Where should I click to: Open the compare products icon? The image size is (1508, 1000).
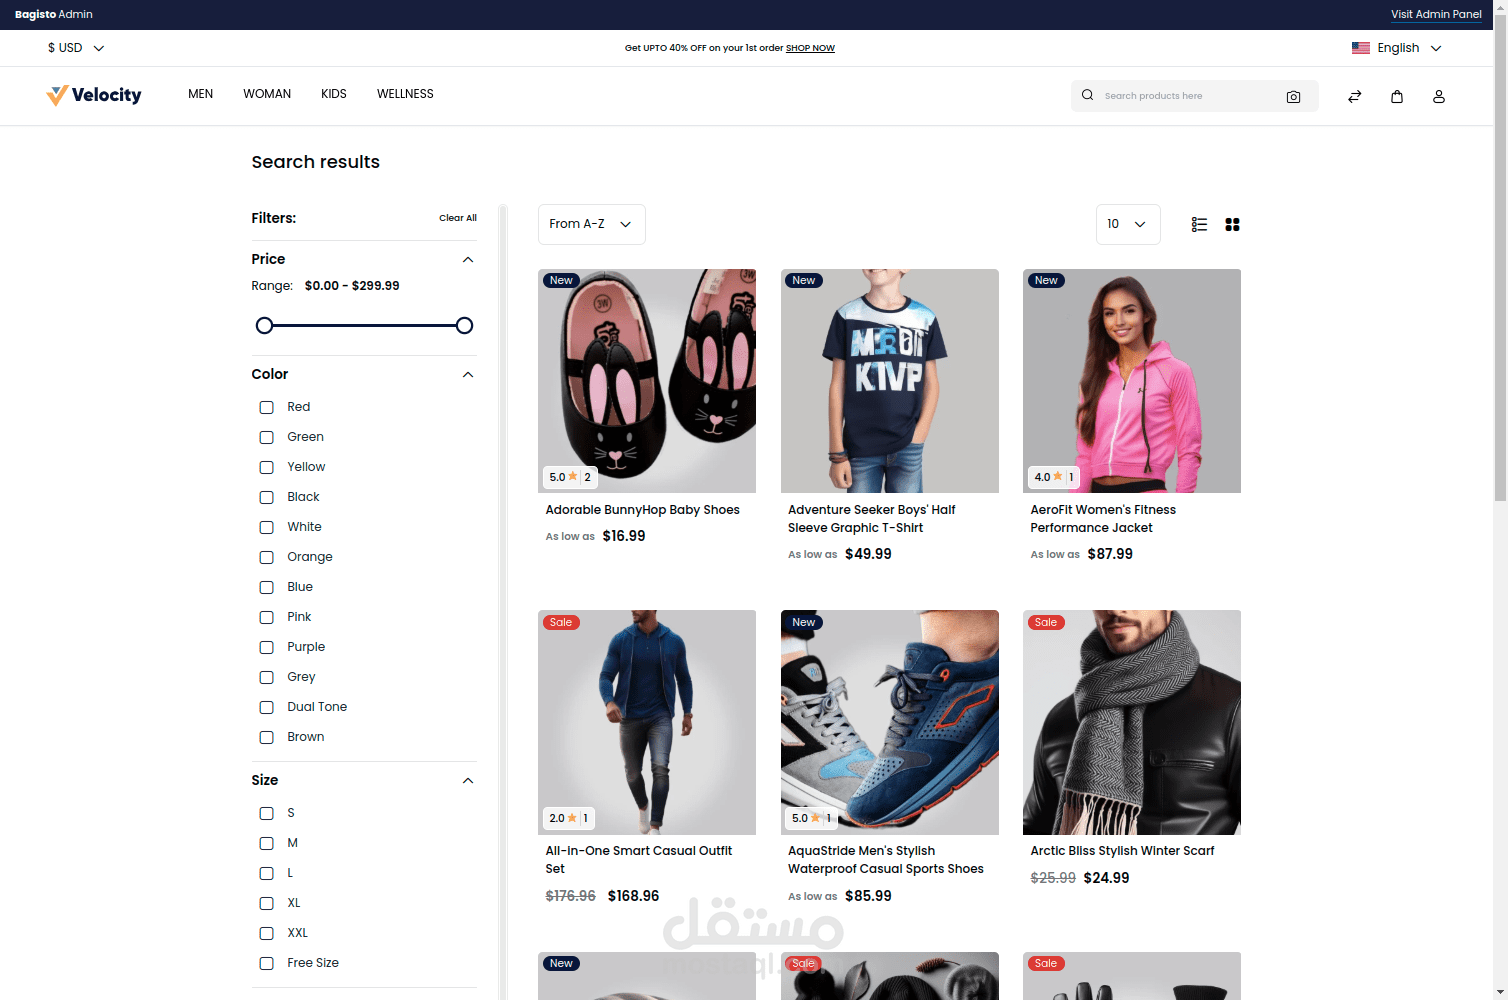coord(1354,96)
